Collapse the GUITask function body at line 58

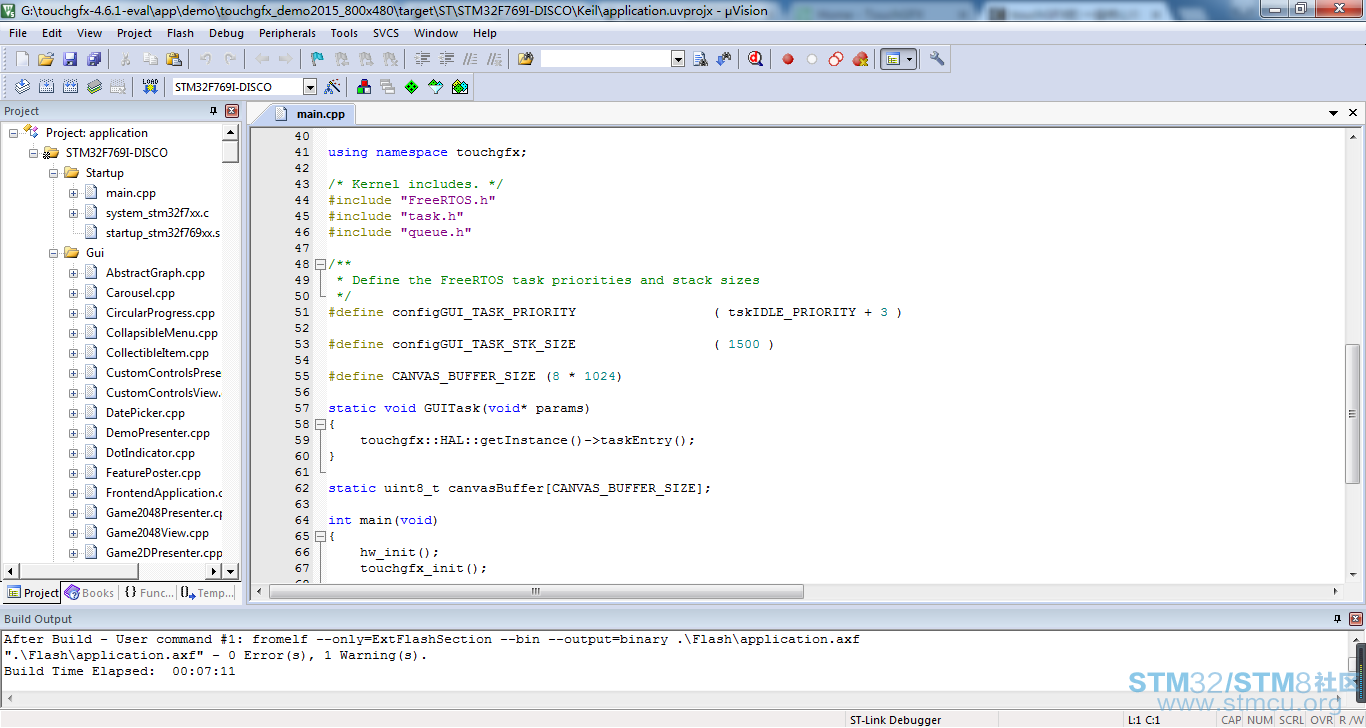pyautogui.click(x=320, y=424)
